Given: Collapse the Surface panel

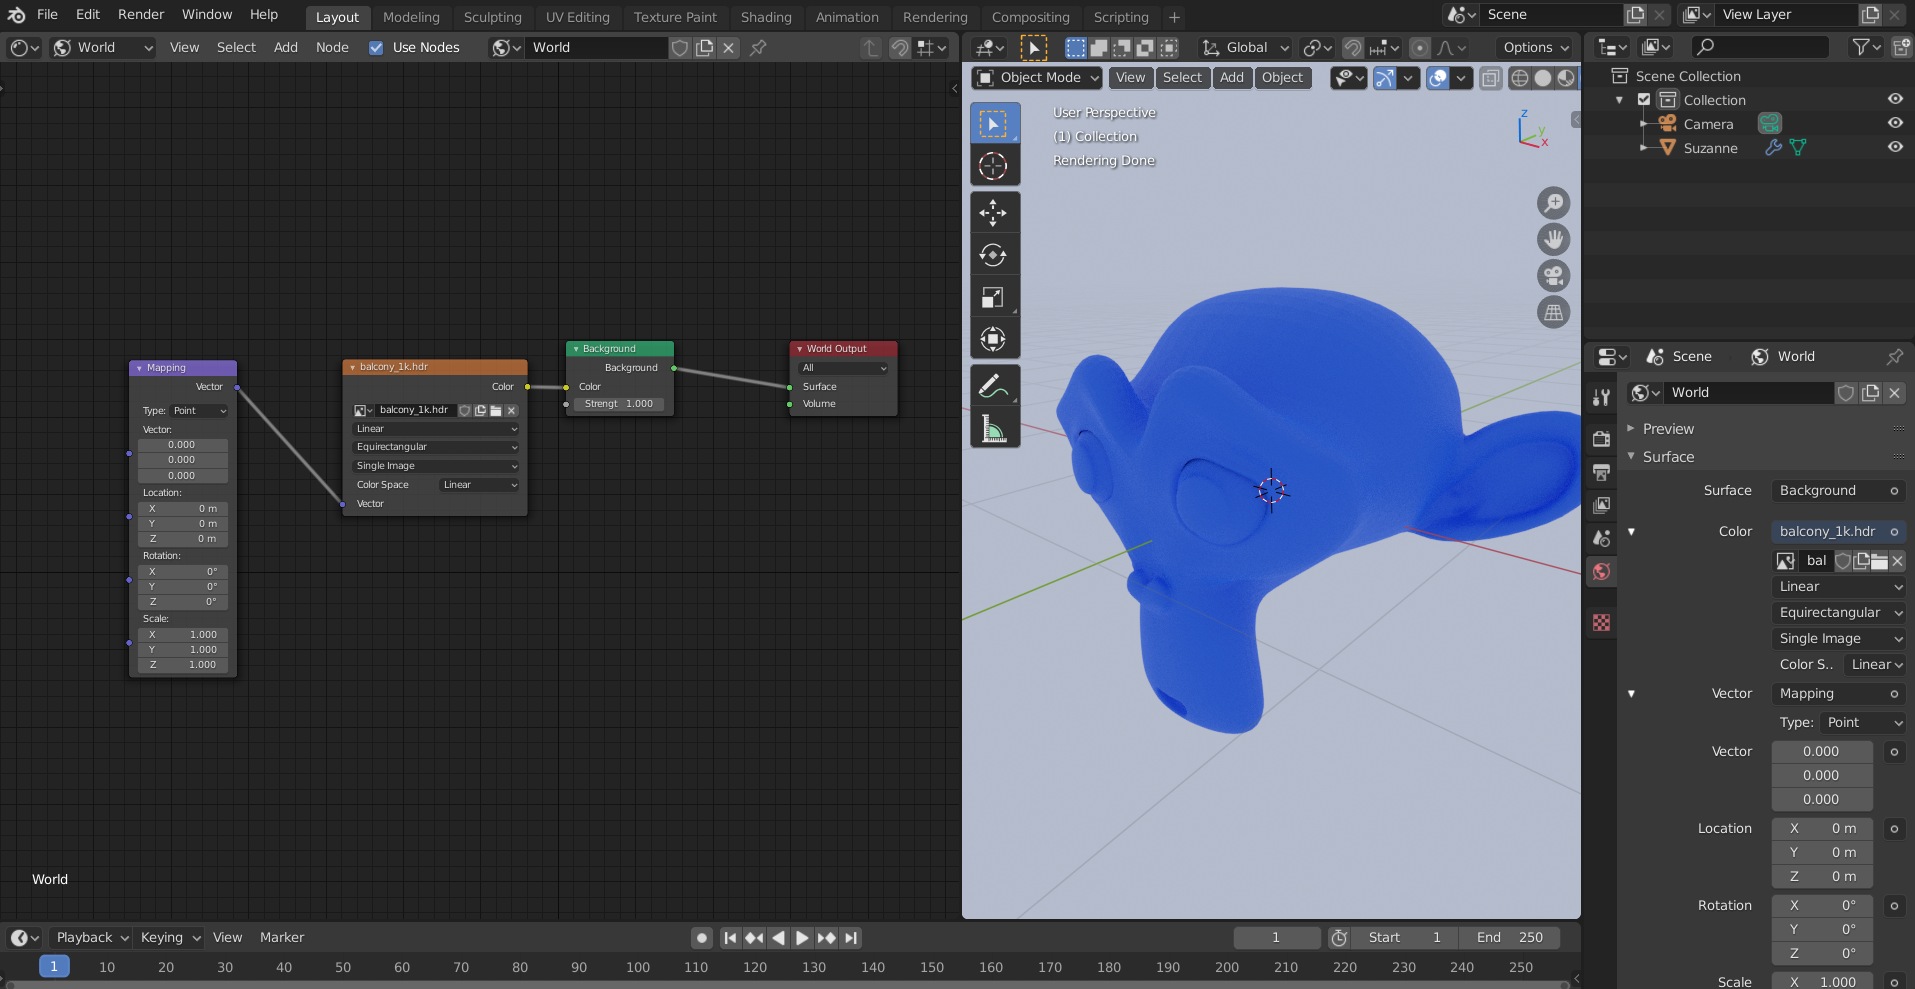Looking at the screenshot, I should 1668,457.
